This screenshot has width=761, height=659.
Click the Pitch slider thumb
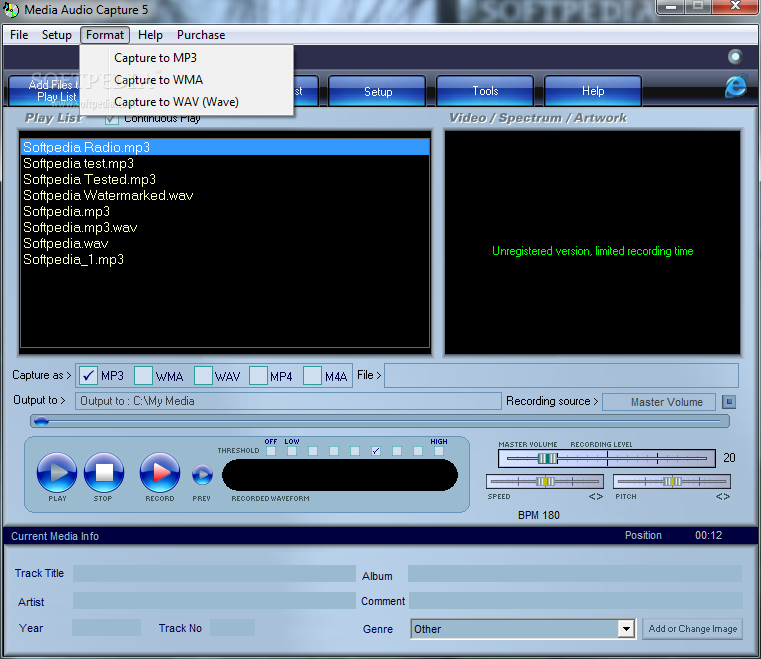click(672, 481)
